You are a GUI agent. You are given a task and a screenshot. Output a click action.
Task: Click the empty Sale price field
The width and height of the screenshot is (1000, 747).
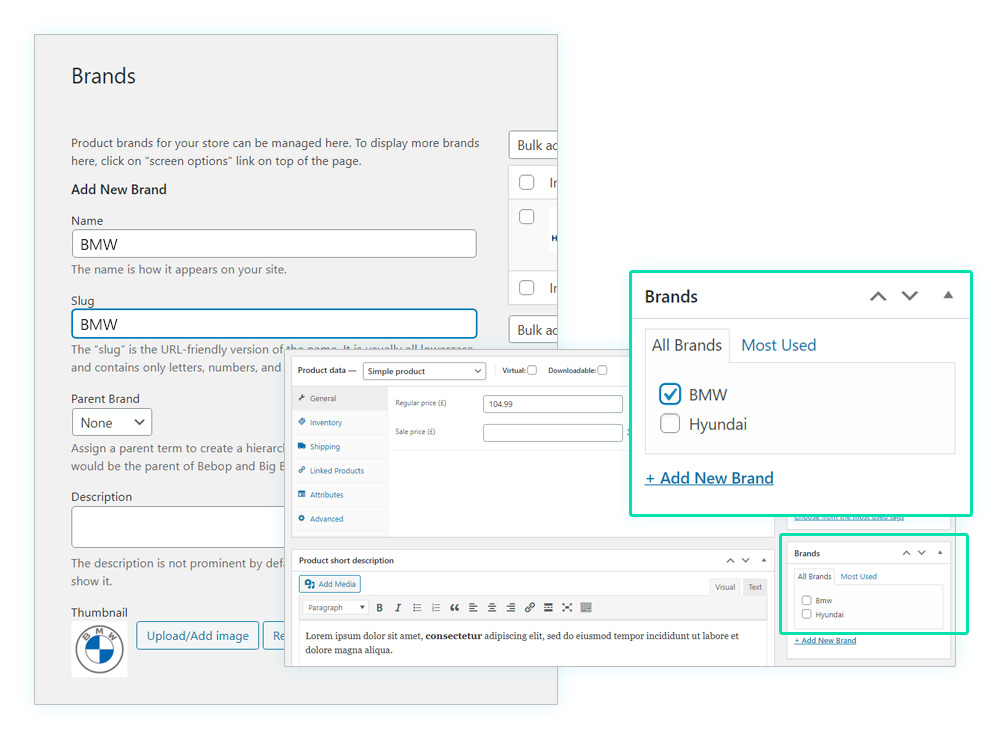pos(552,433)
